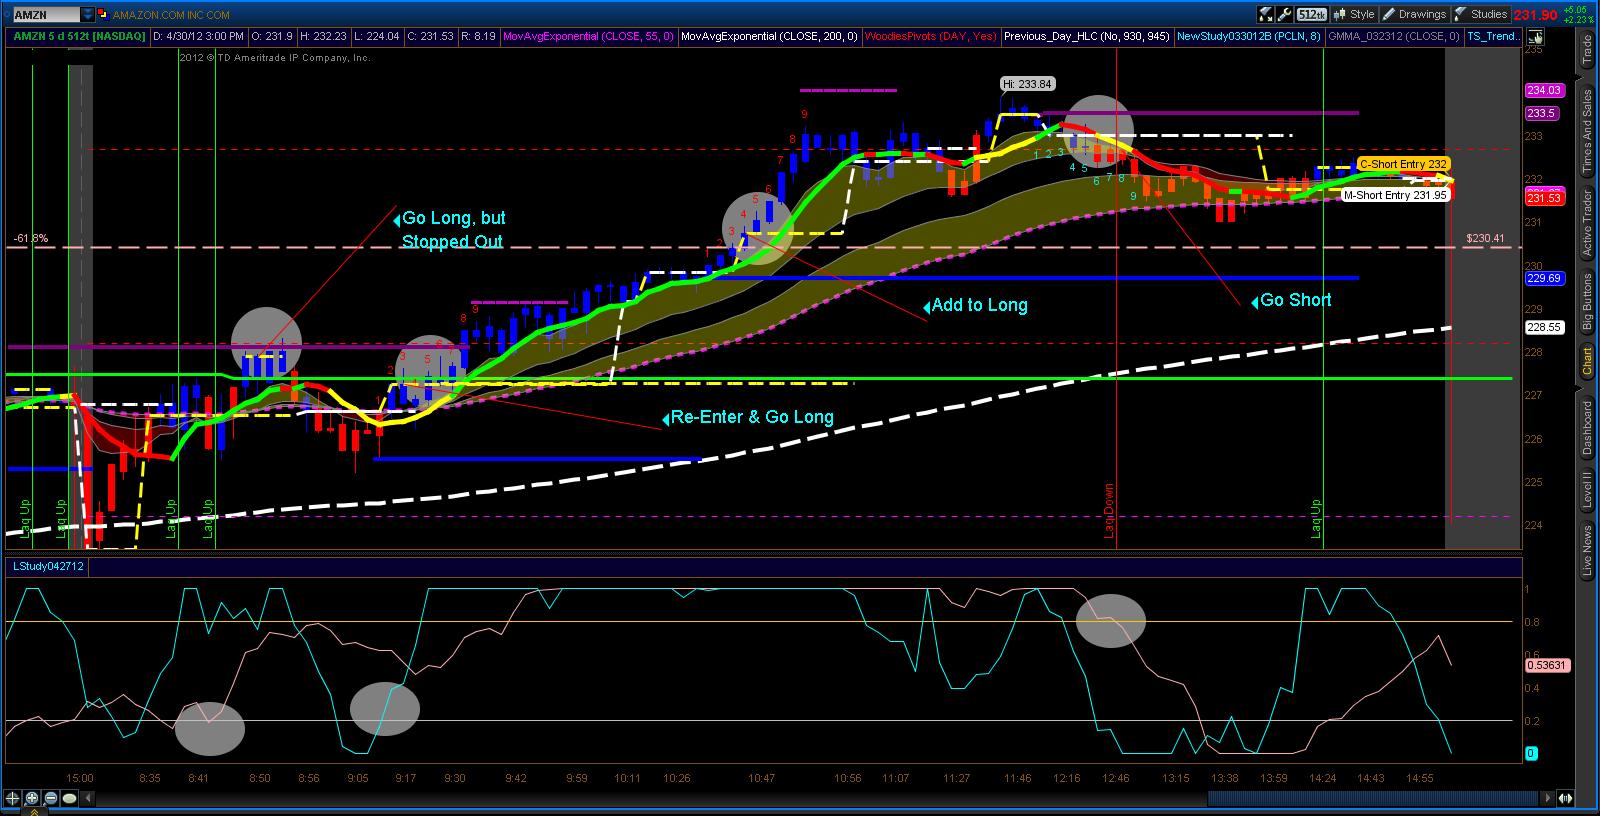Click the 228.55 price axis label

pyautogui.click(x=1544, y=327)
